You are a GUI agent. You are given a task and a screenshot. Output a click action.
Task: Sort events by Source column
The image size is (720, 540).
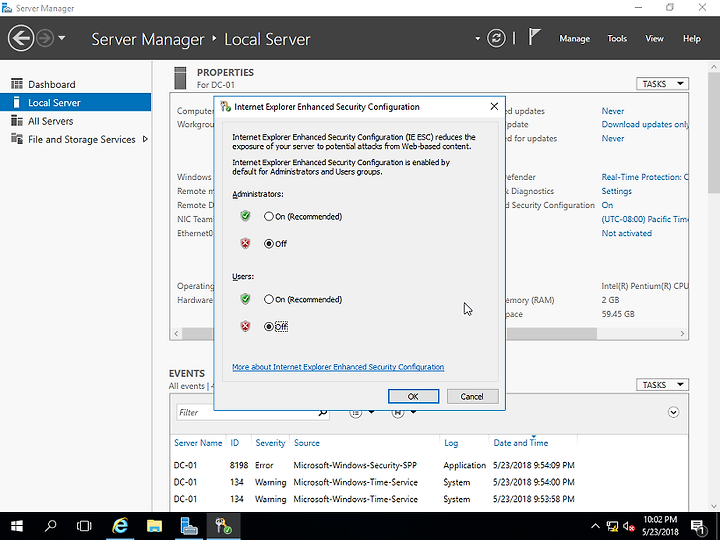(x=306, y=443)
